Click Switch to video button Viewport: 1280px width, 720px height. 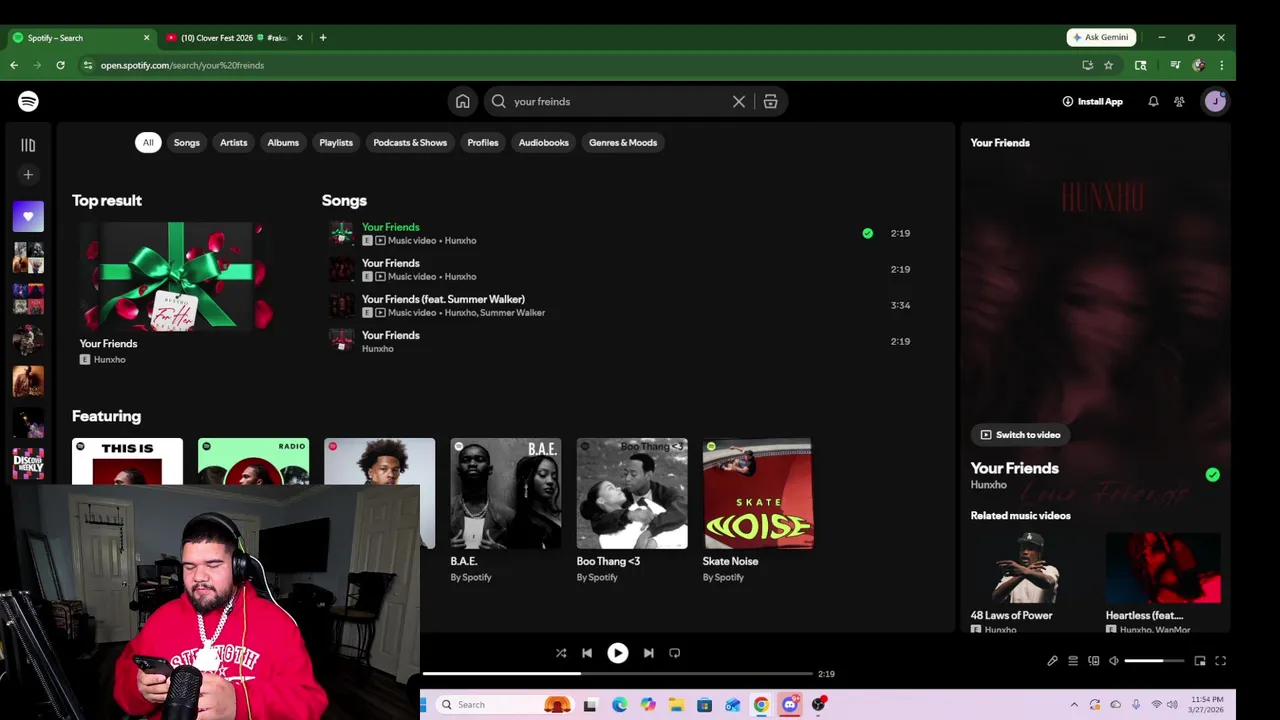1020,434
